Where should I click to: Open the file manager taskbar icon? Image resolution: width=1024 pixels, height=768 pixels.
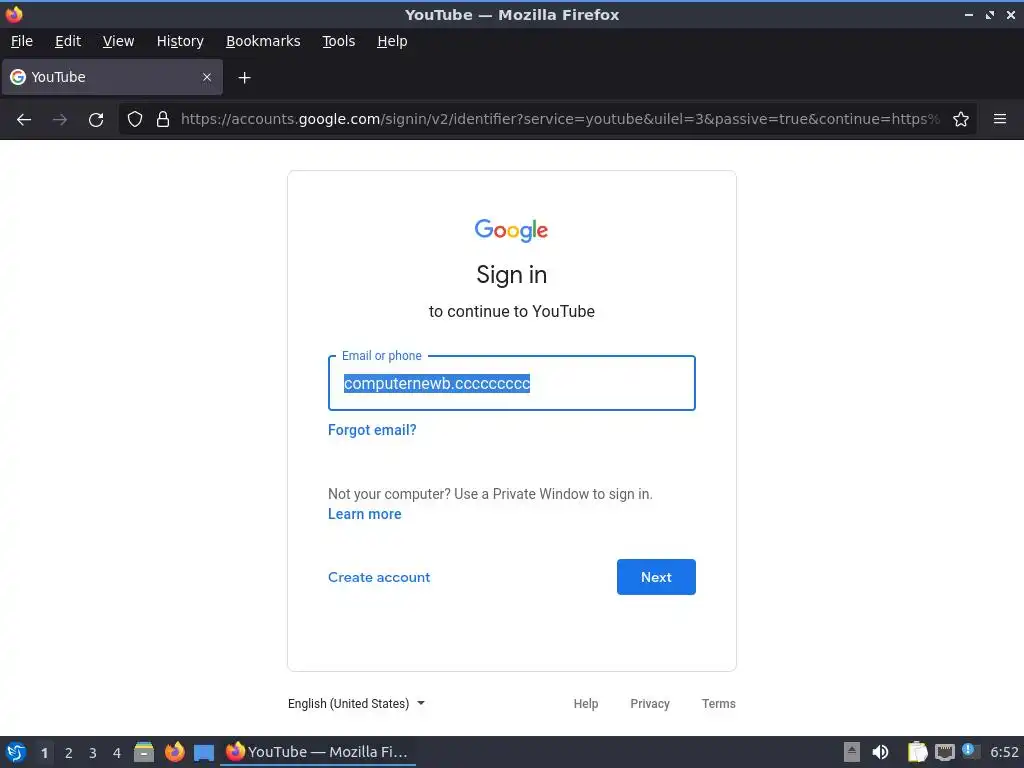144,752
